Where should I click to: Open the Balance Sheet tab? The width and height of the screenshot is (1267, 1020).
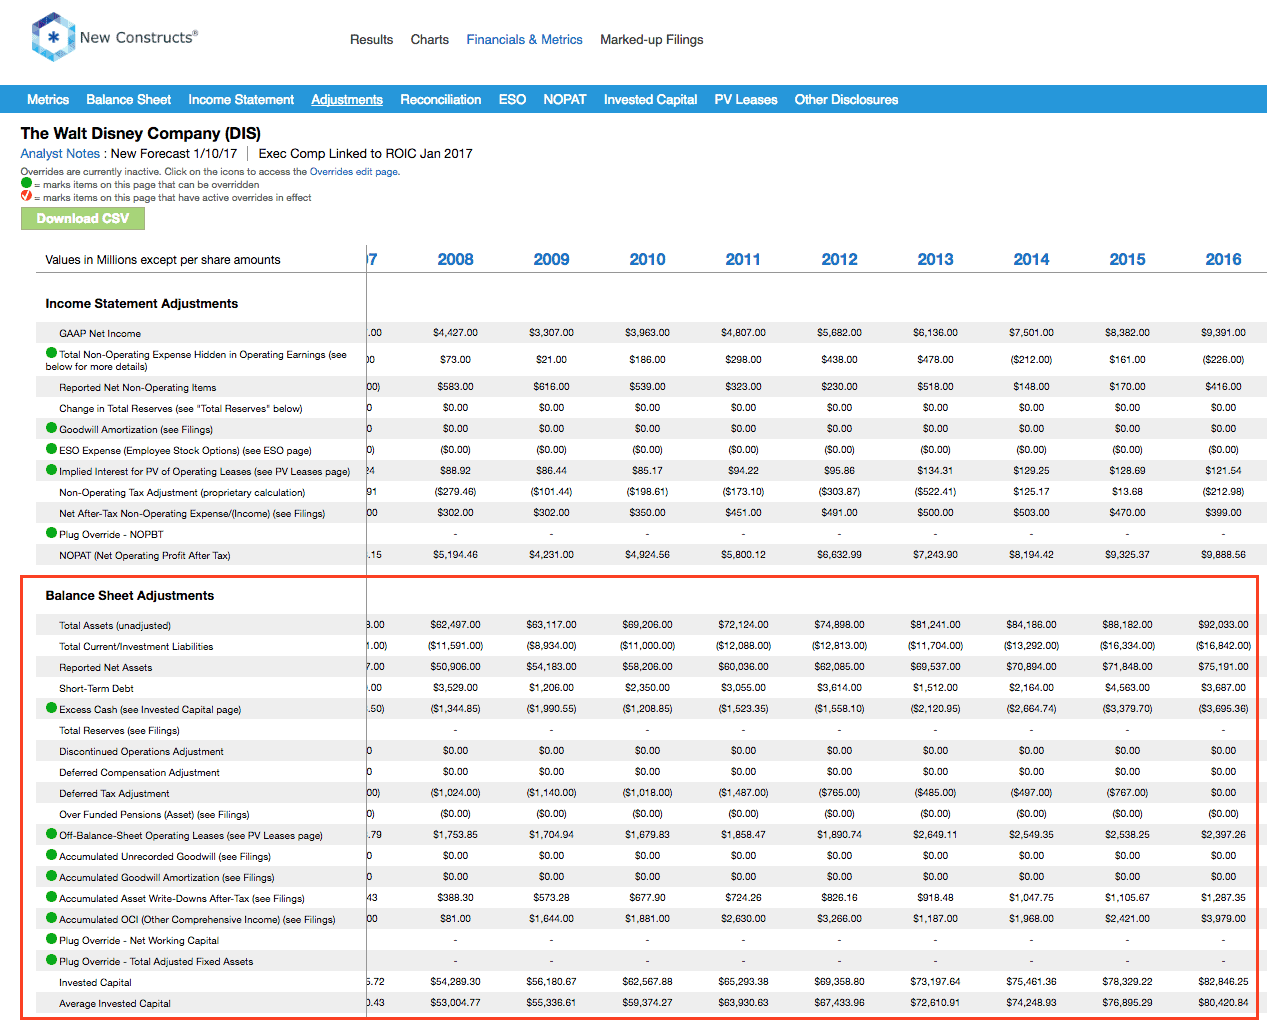pos(128,99)
